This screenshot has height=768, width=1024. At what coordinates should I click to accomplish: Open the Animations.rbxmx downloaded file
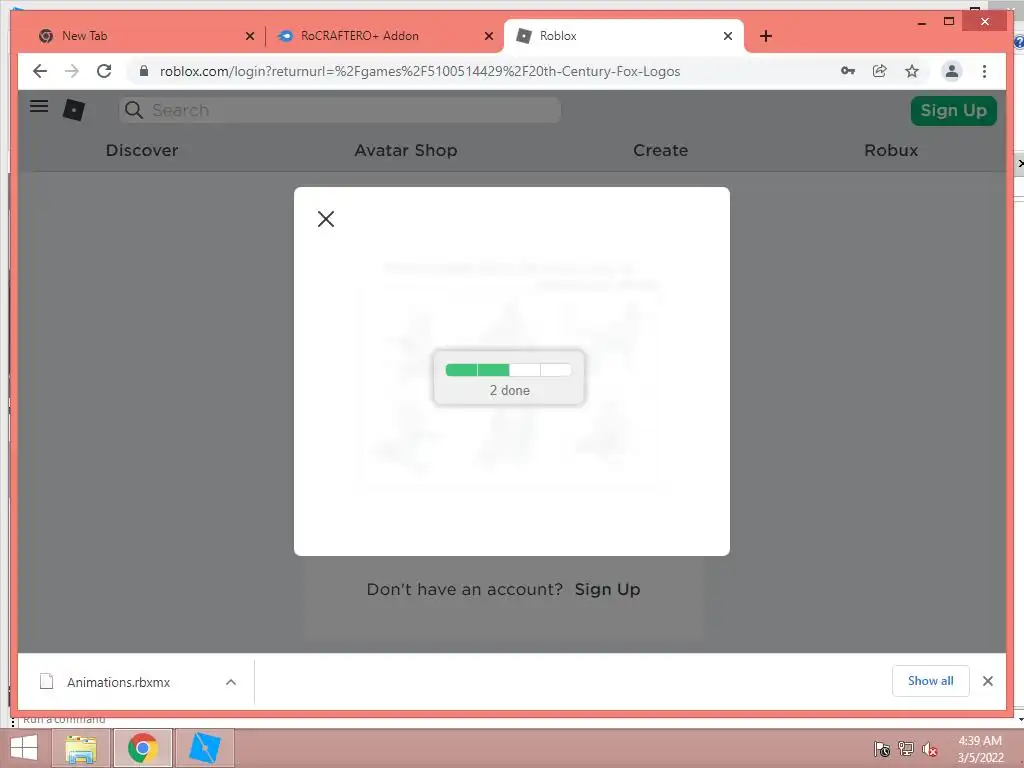tap(118, 682)
